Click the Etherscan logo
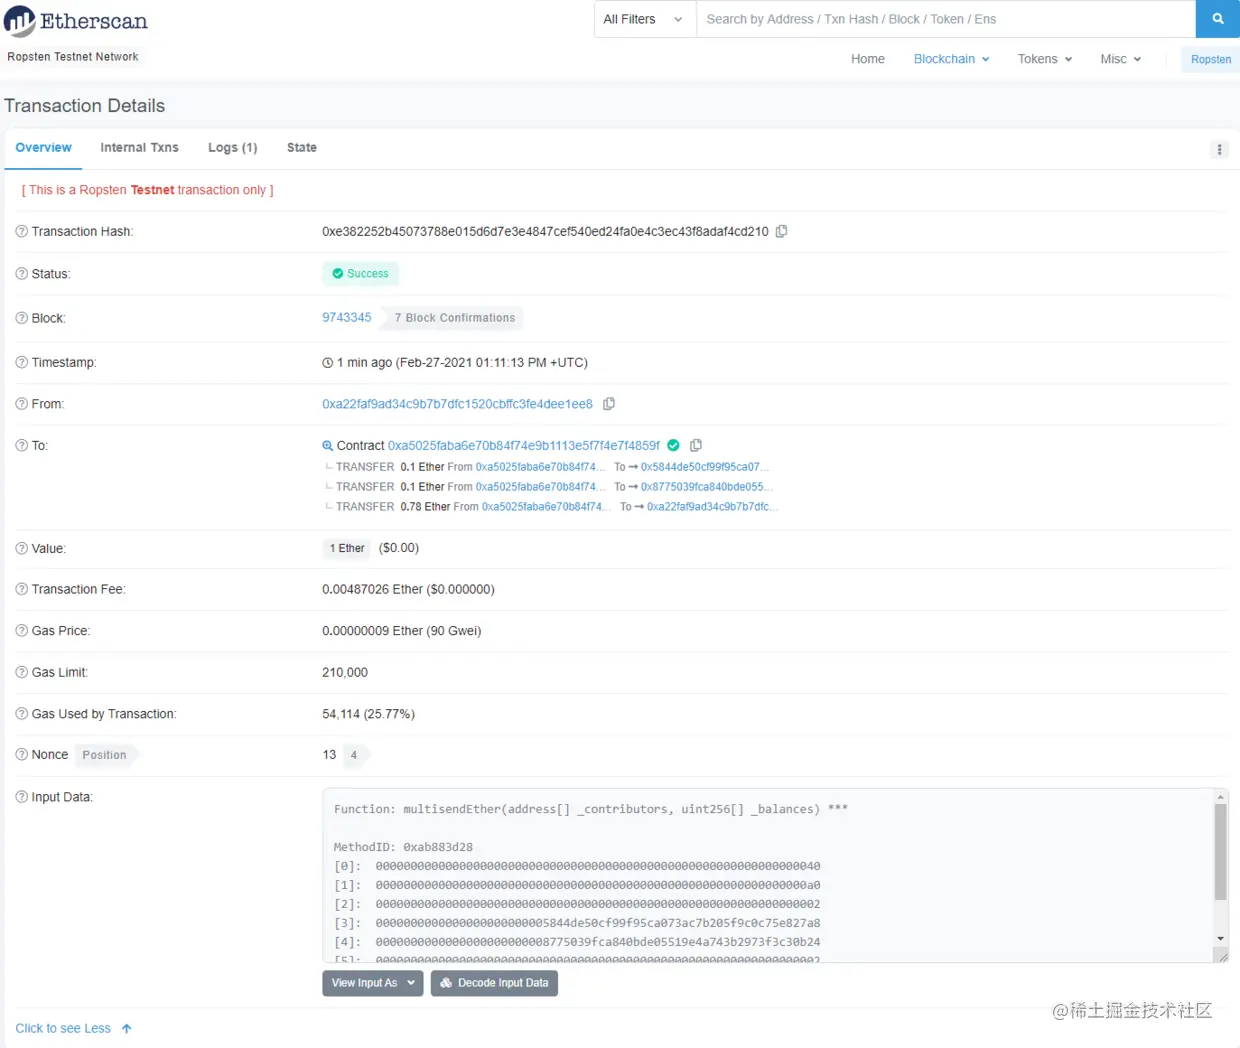This screenshot has height=1048, width=1240. tap(76, 20)
